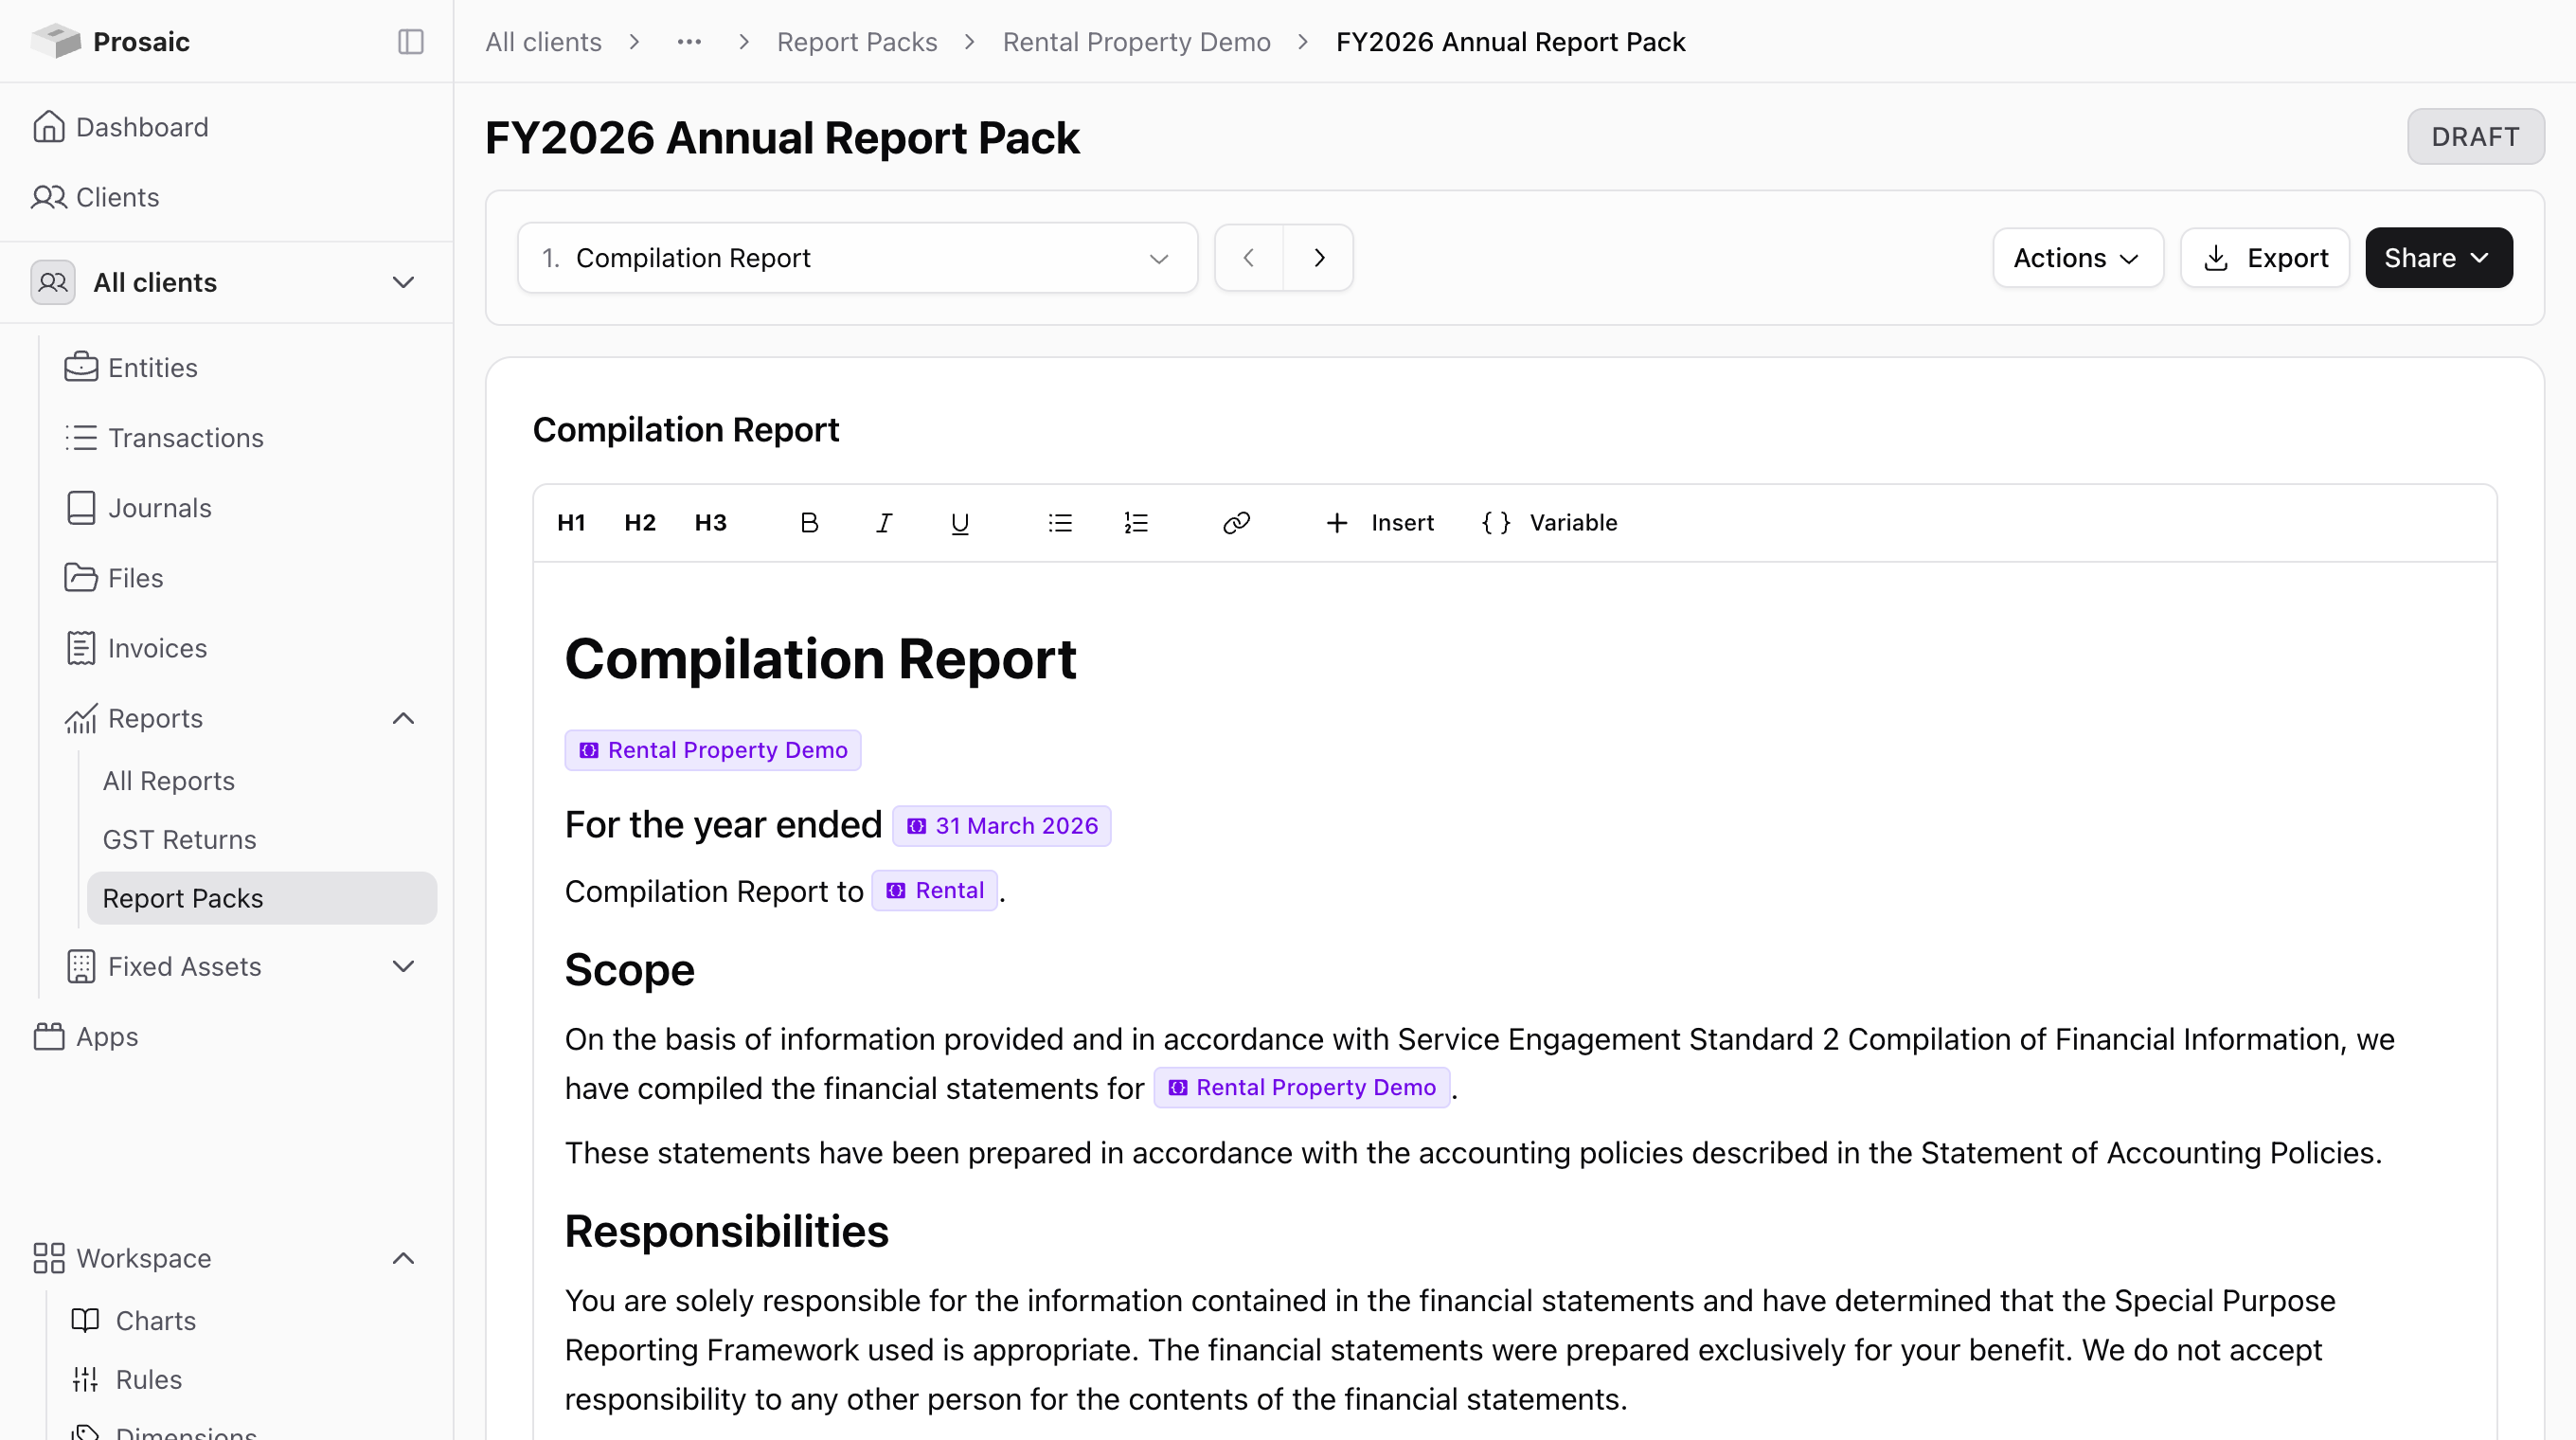Open the Actions dropdown menu
Viewport: 2576px width, 1440px height.
tap(2077, 258)
